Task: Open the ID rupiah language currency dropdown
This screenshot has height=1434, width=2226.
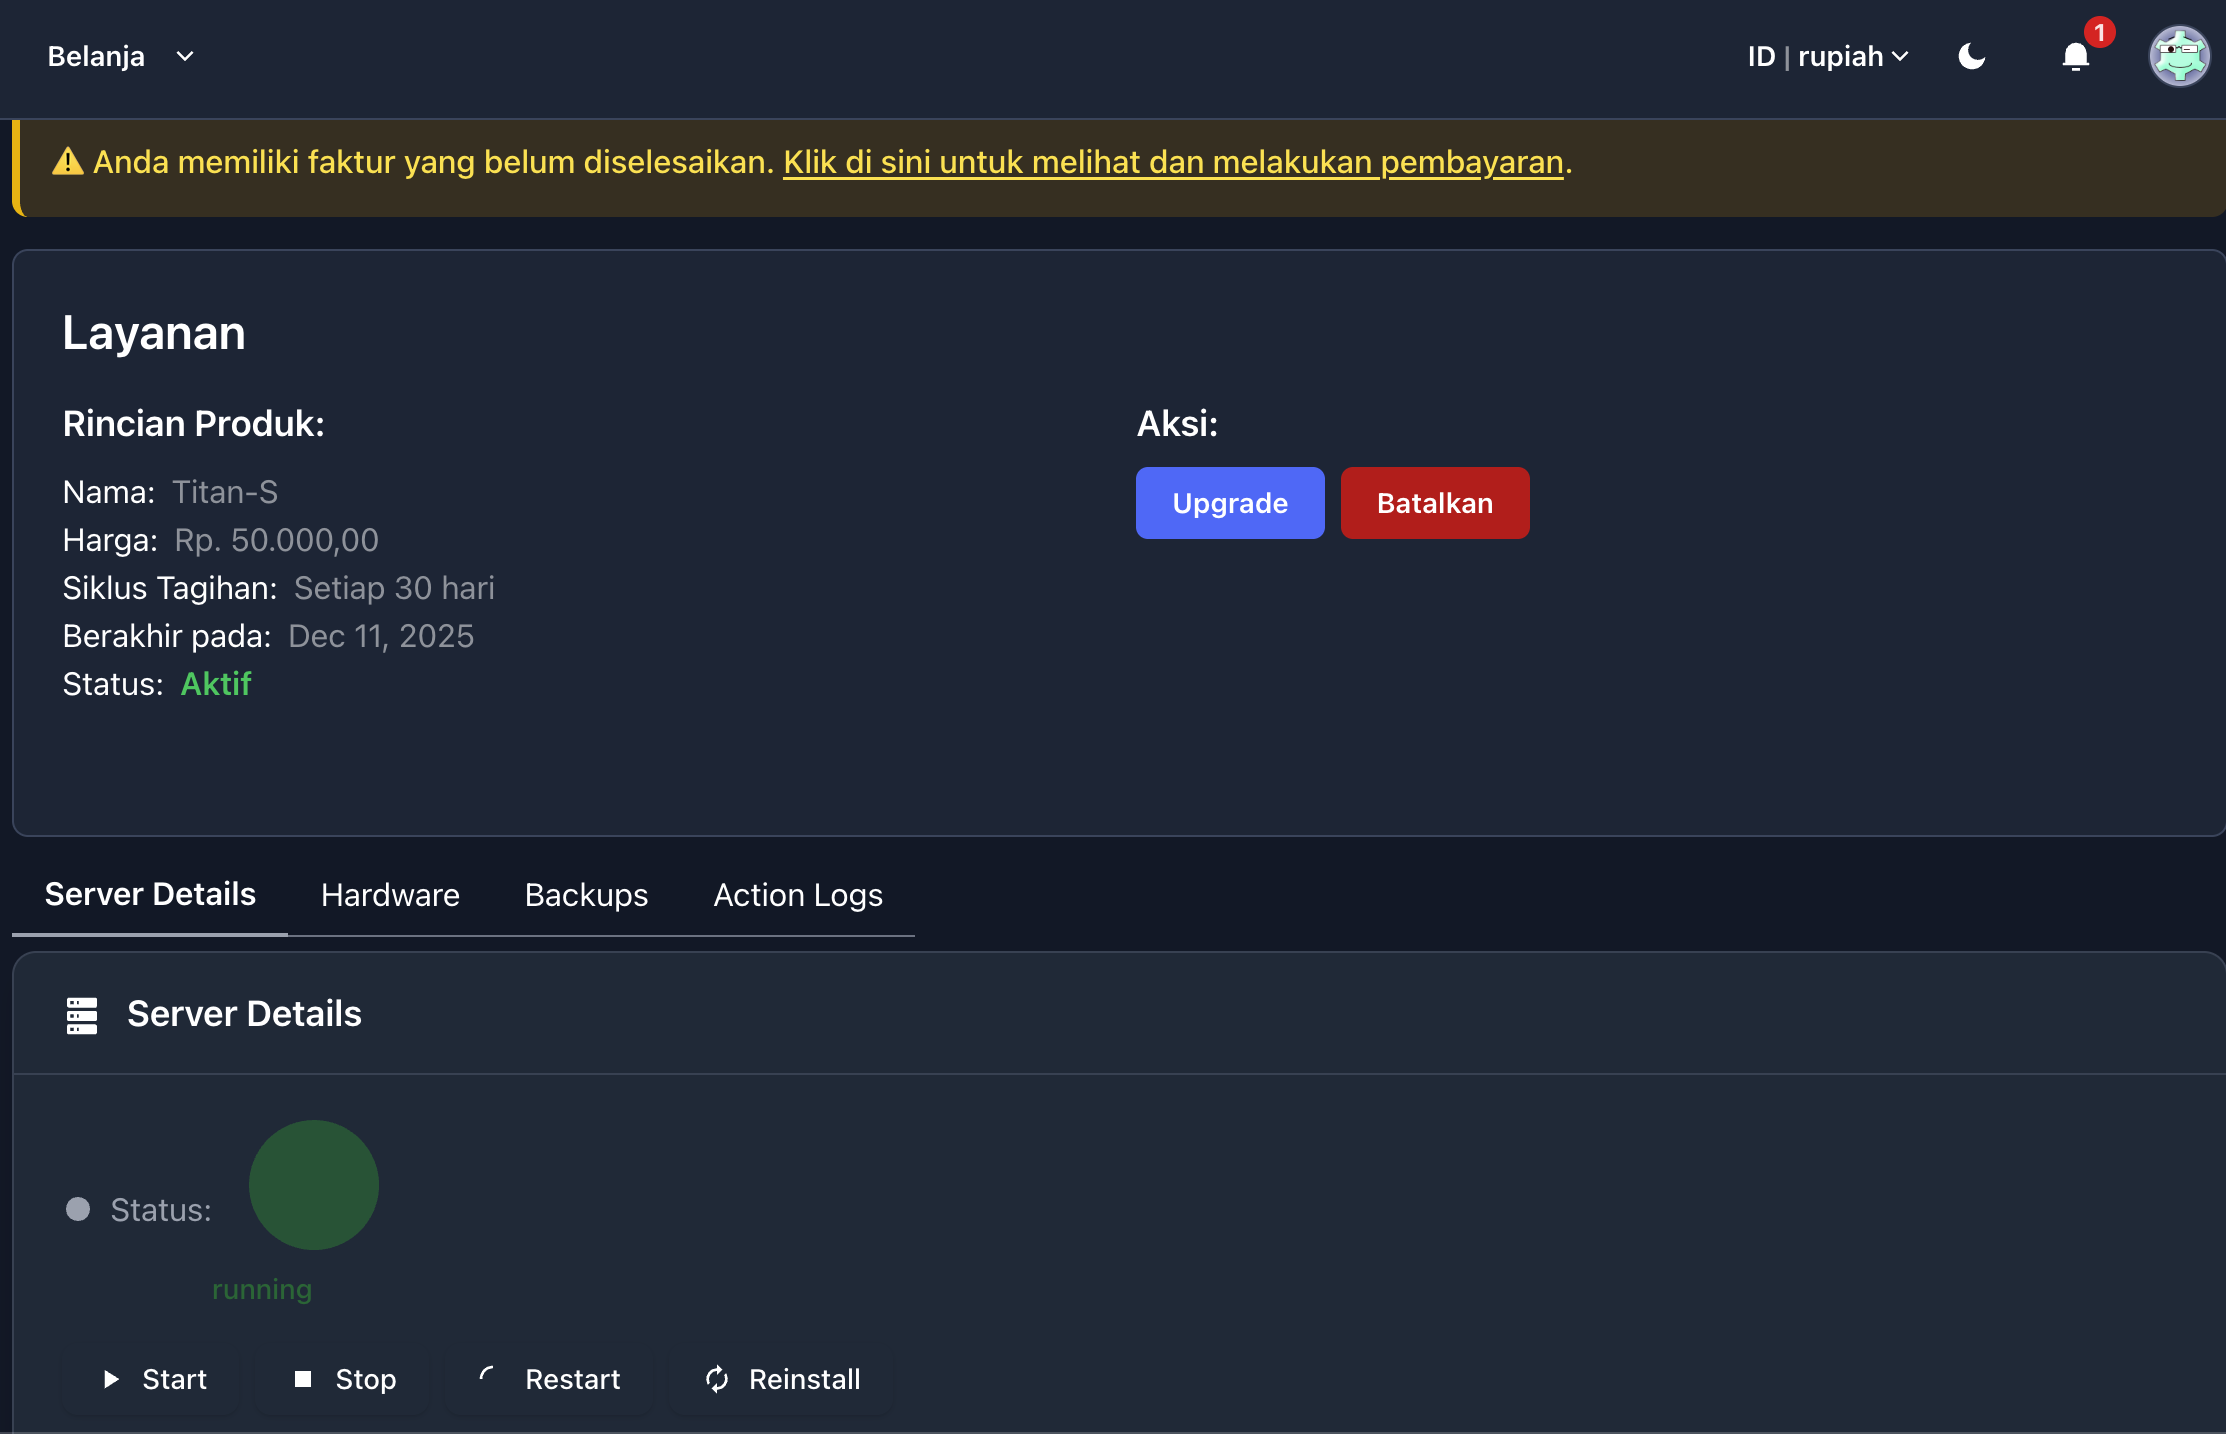Action: click(1827, 57)
